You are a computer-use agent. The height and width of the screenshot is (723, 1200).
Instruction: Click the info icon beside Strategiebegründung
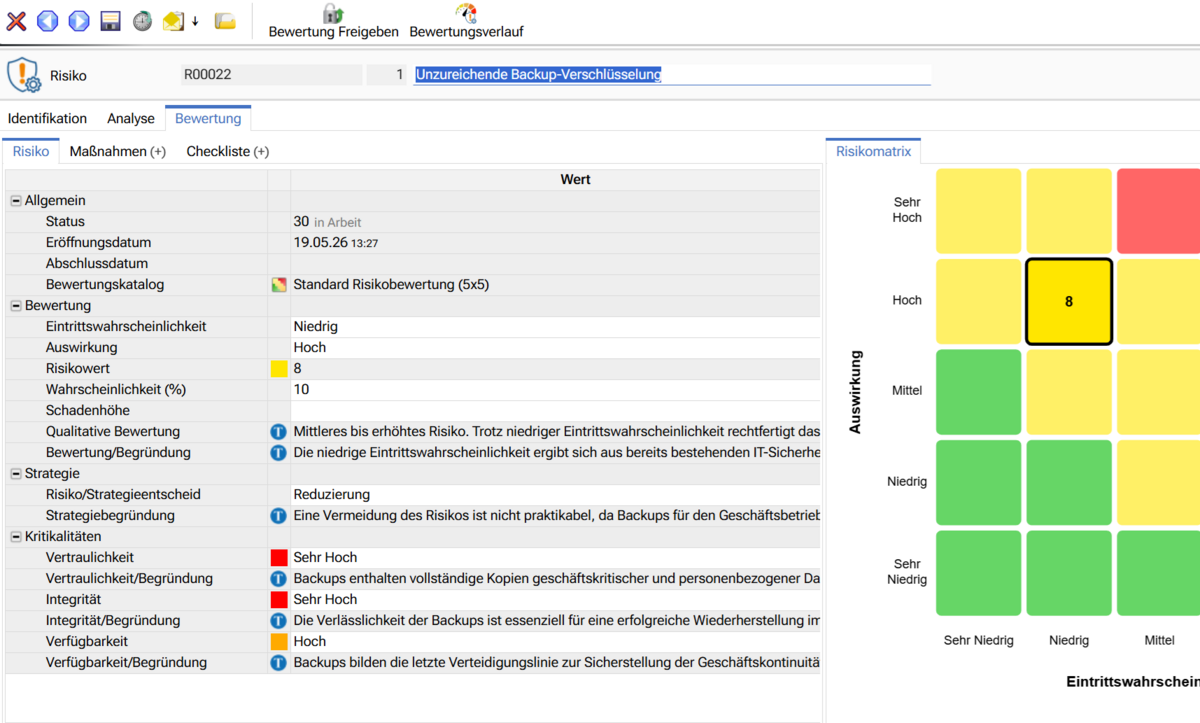(x=279, y=516)
